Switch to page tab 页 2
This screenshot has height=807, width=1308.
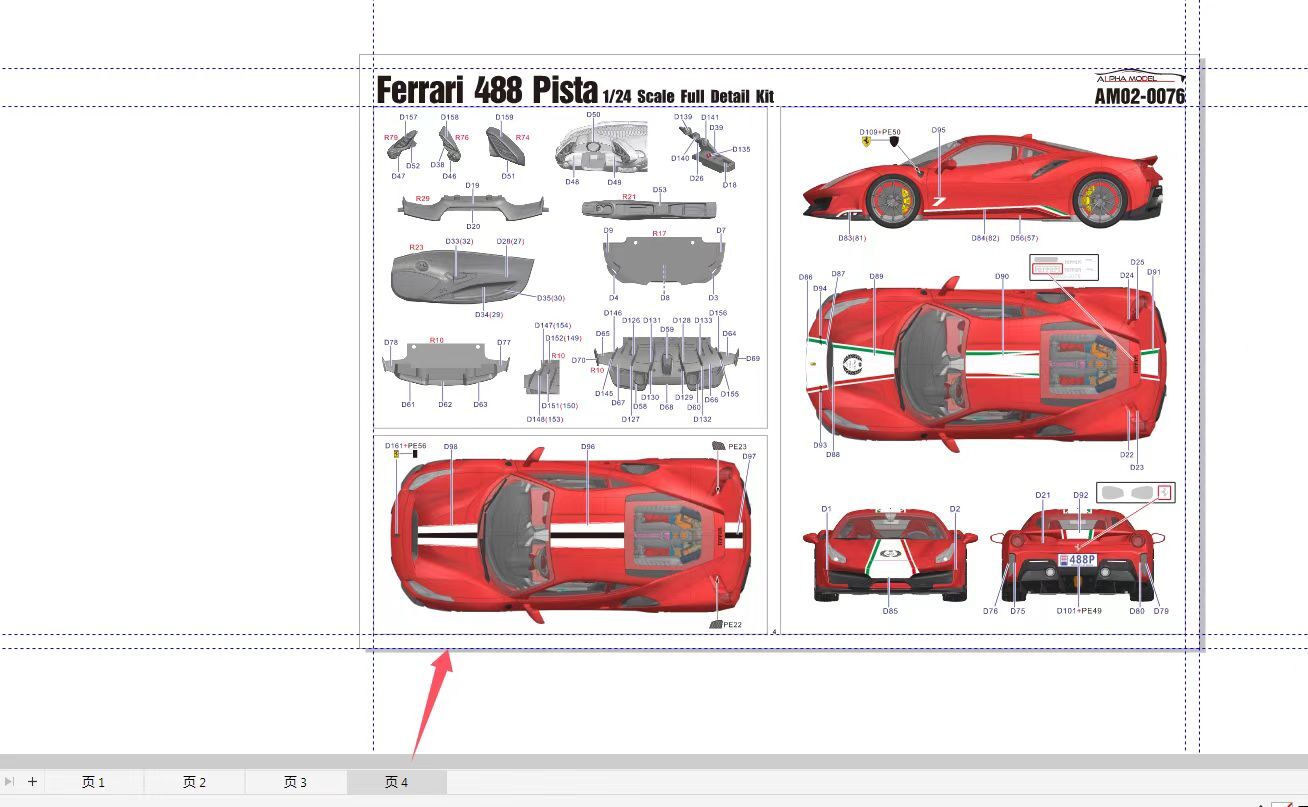(195, 782)
